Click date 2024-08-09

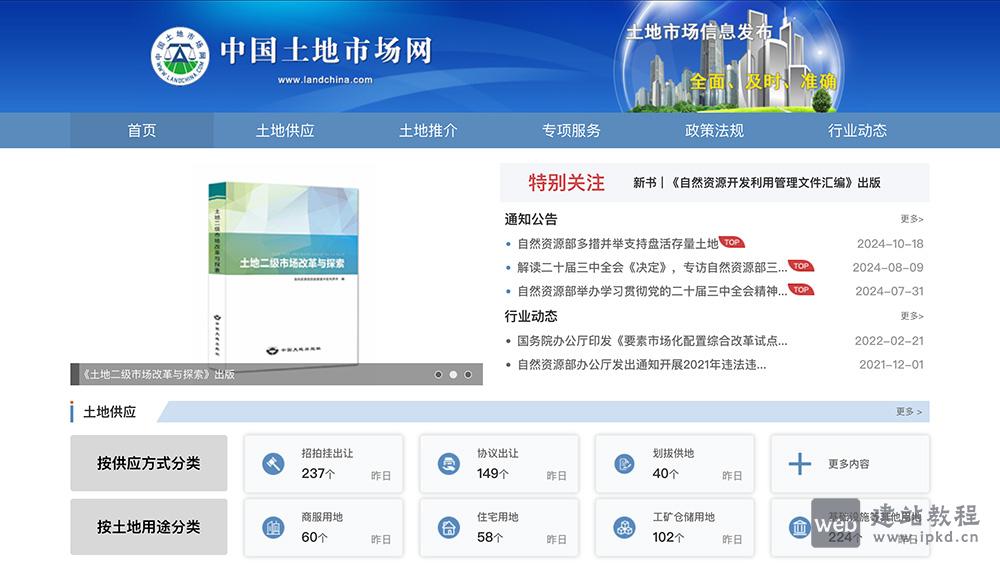[x=888, y=267]
